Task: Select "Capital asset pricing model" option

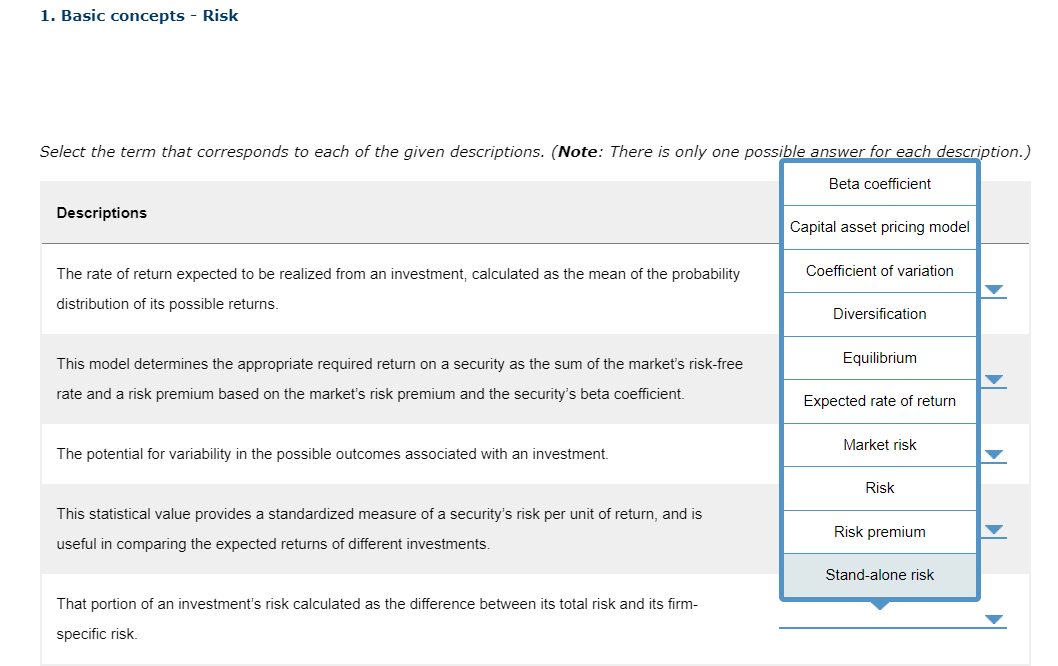Action: point(880,227)
